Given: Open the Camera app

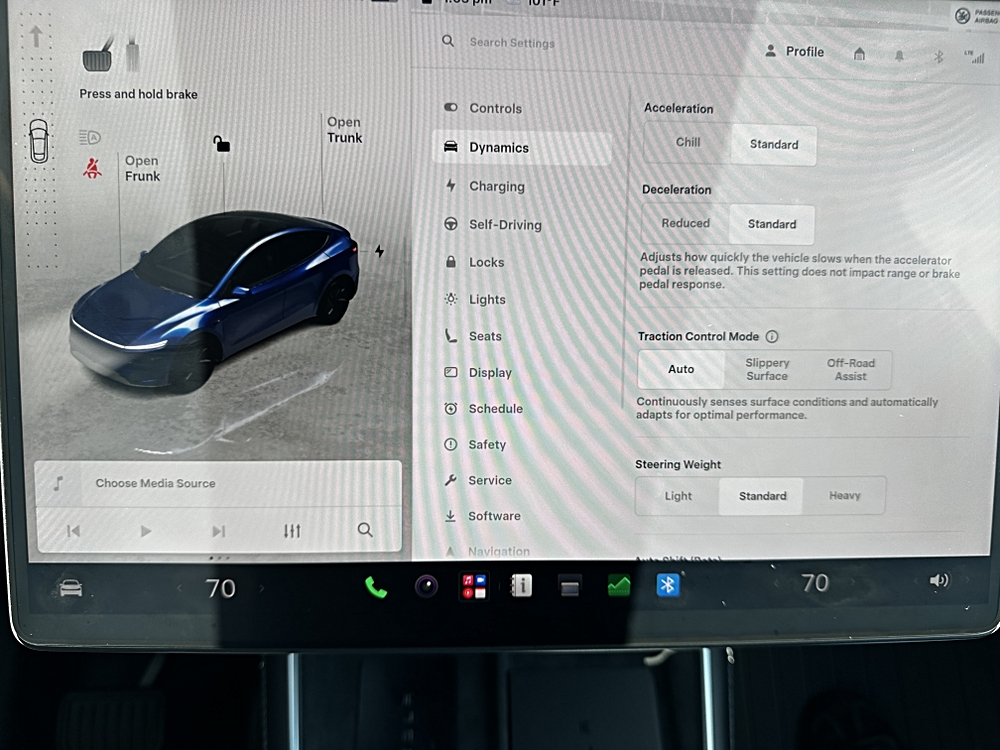Looking at the screenshot, I should [x=427, y=586].
